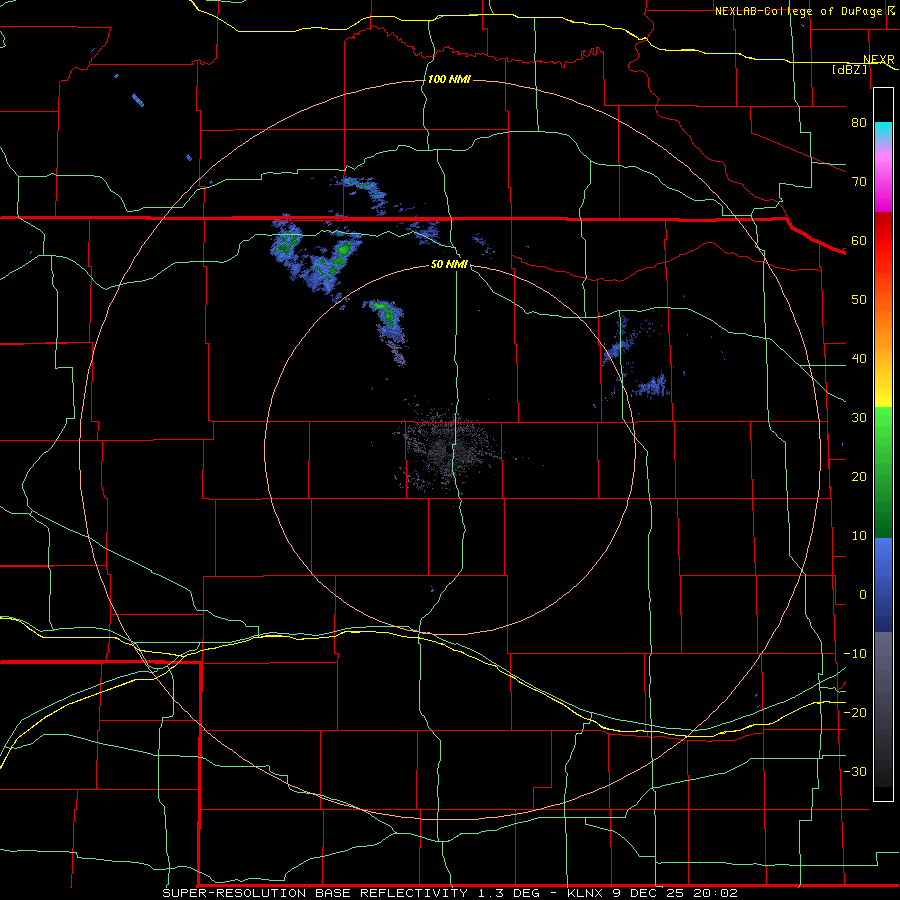Click the 0 value on the dBZ scale
This screenshot has height=900, width=900.
pyautogui.click(x=863, y=595)
